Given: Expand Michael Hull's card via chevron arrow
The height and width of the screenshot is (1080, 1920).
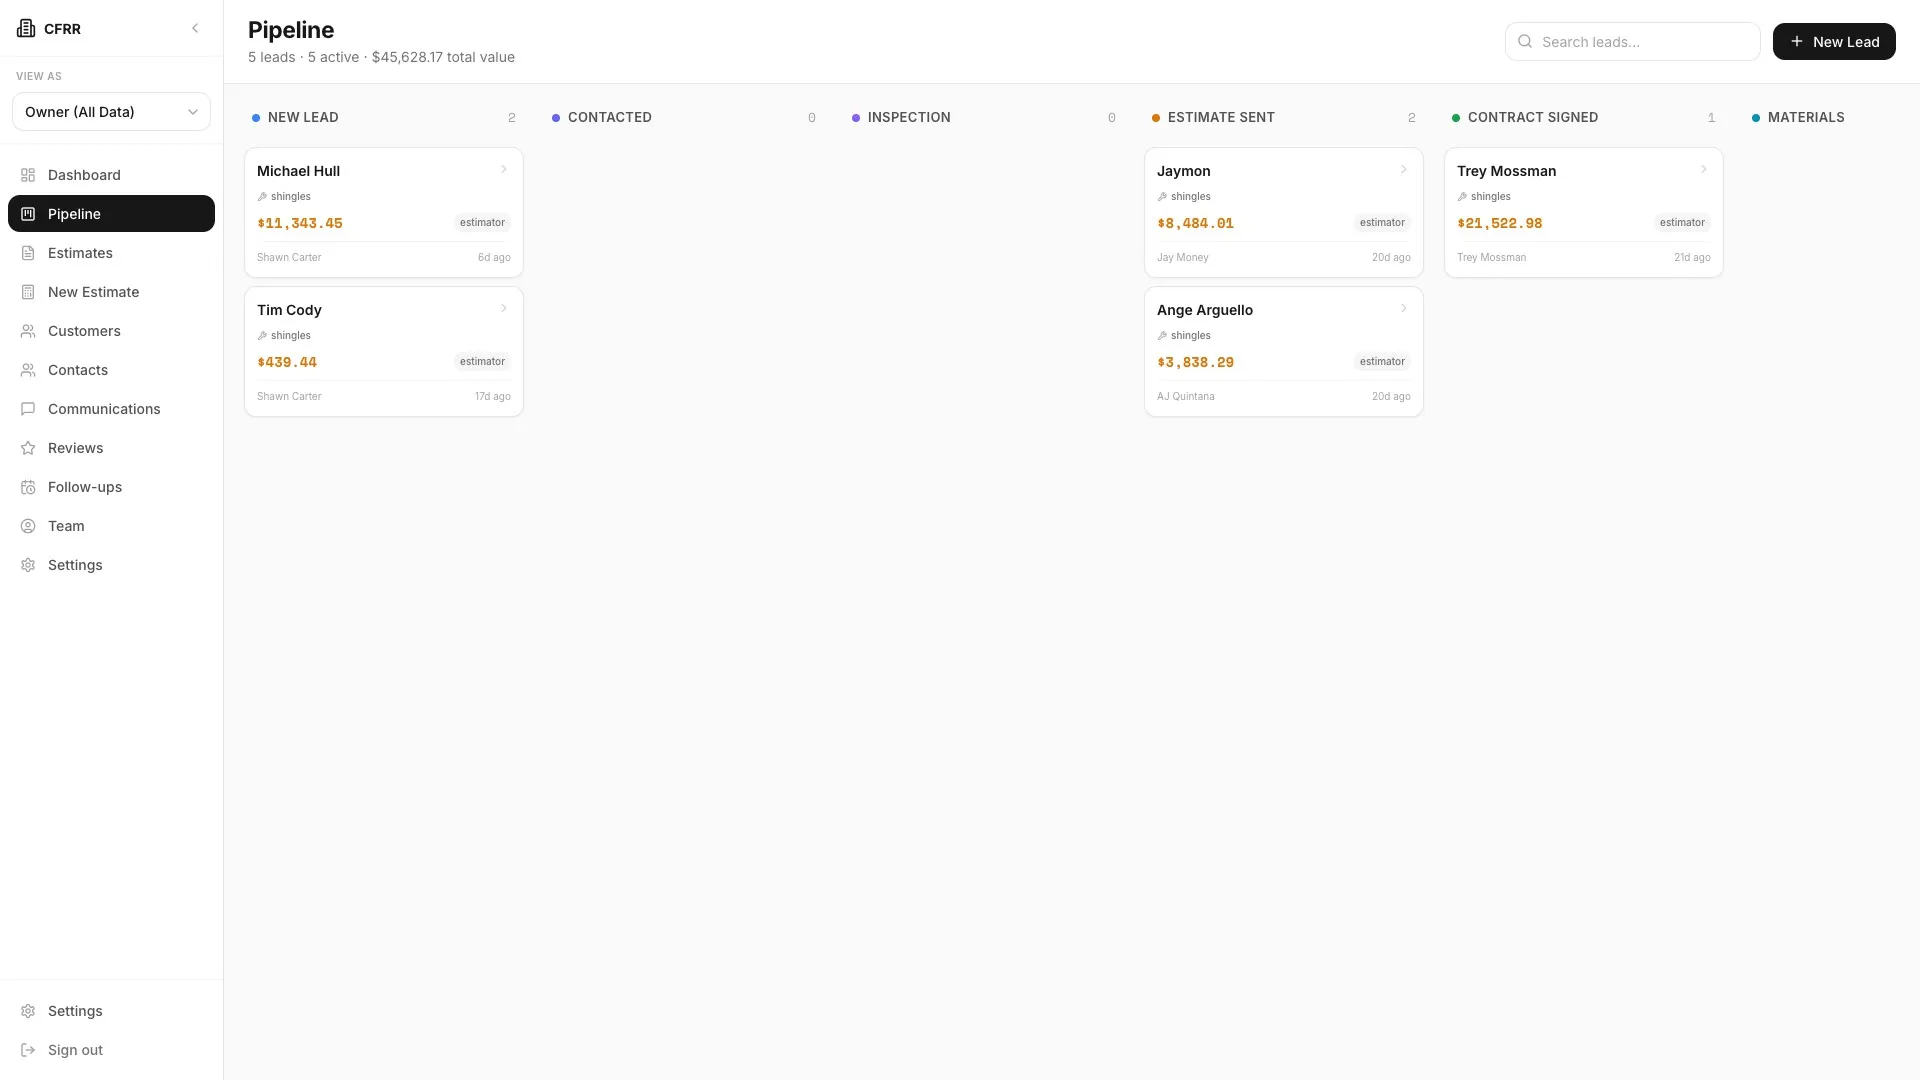Looking at the screenshot, I should click(x=504, y=169).
